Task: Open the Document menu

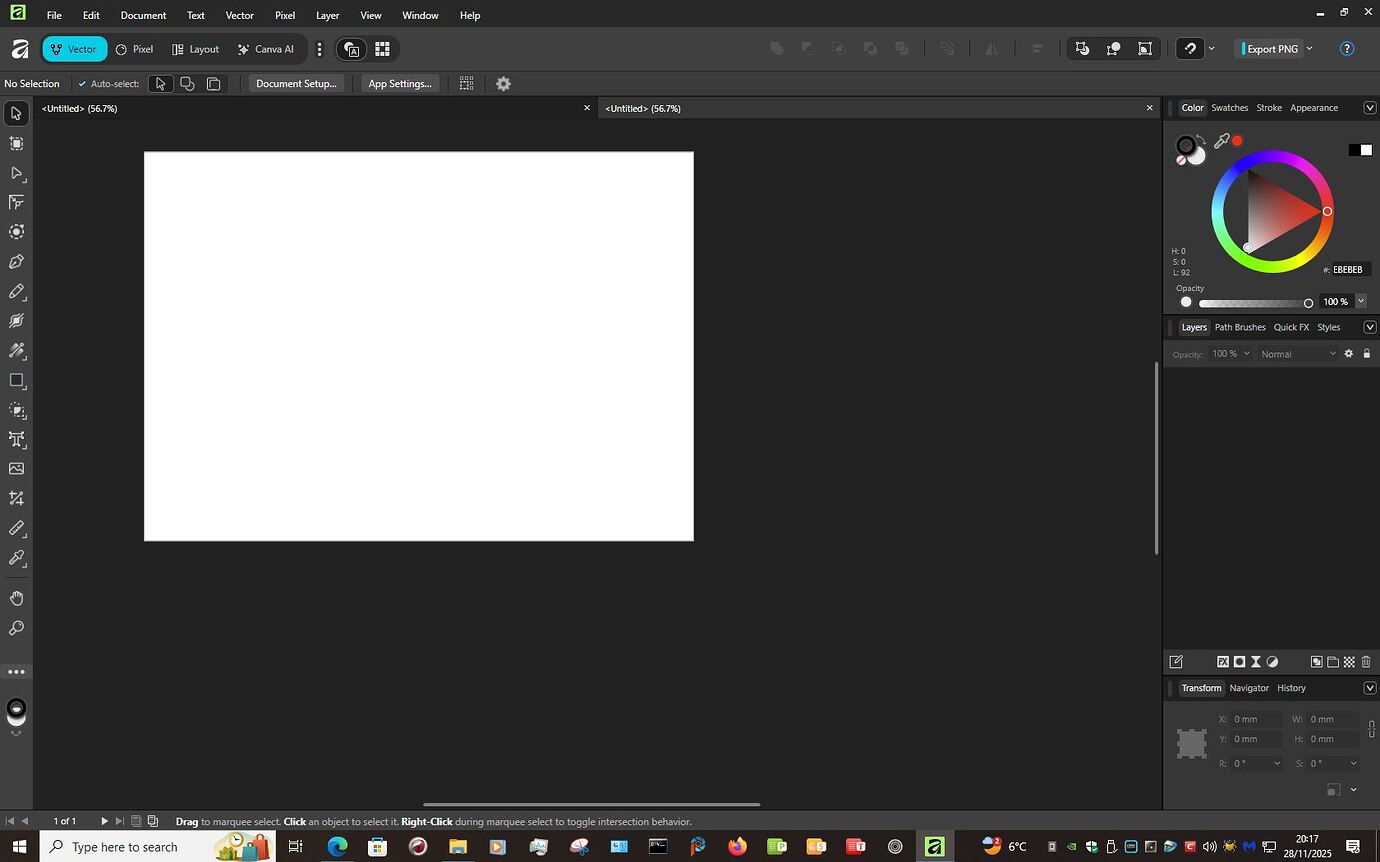Action: pos(143,15)
